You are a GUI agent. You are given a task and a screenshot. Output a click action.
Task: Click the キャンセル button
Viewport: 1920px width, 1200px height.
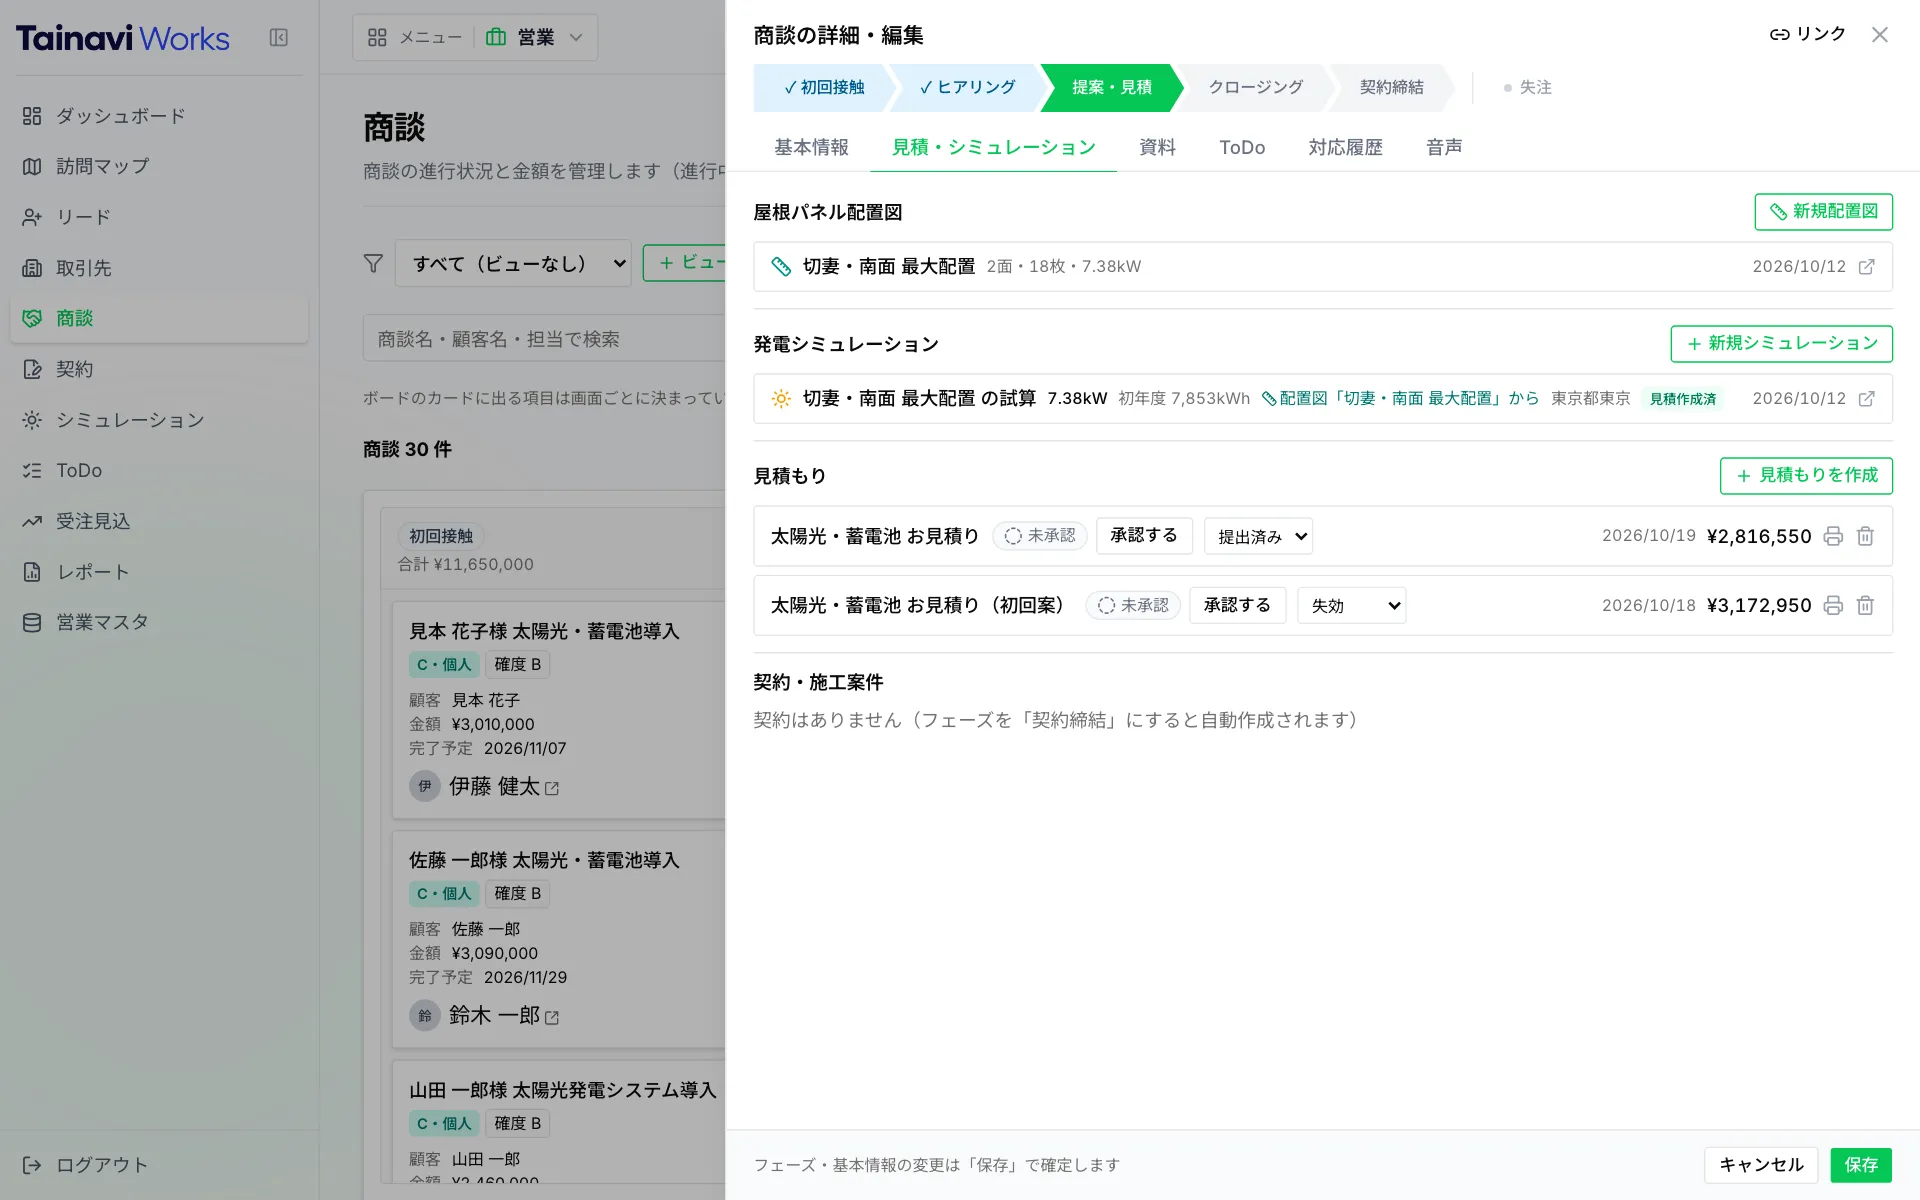pyautogui.click(x=1761, y=1165)
